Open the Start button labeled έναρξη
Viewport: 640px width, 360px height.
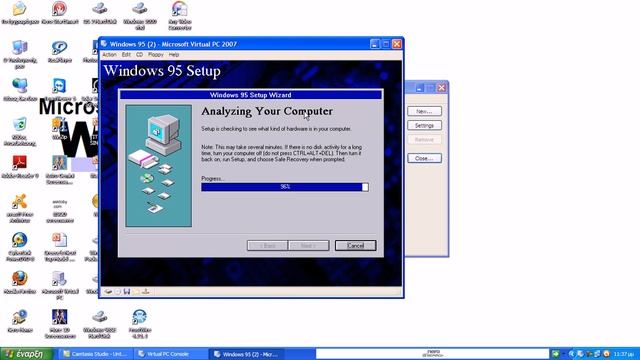click(x=27, y=354)
